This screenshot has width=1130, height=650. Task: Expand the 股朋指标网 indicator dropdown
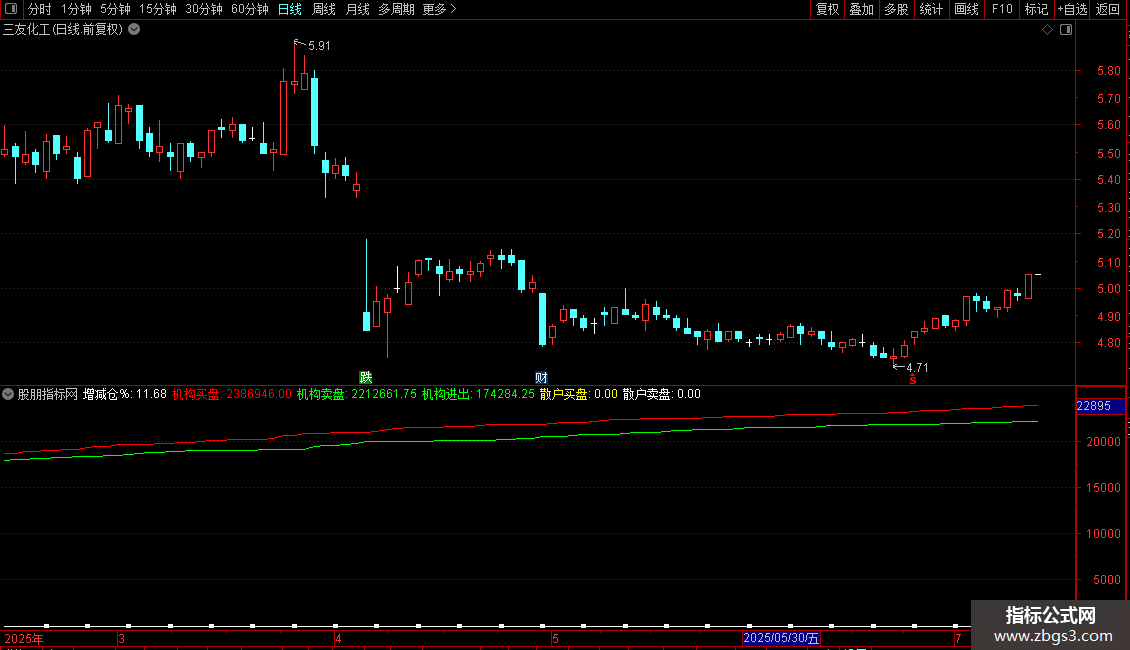(8, 394)
